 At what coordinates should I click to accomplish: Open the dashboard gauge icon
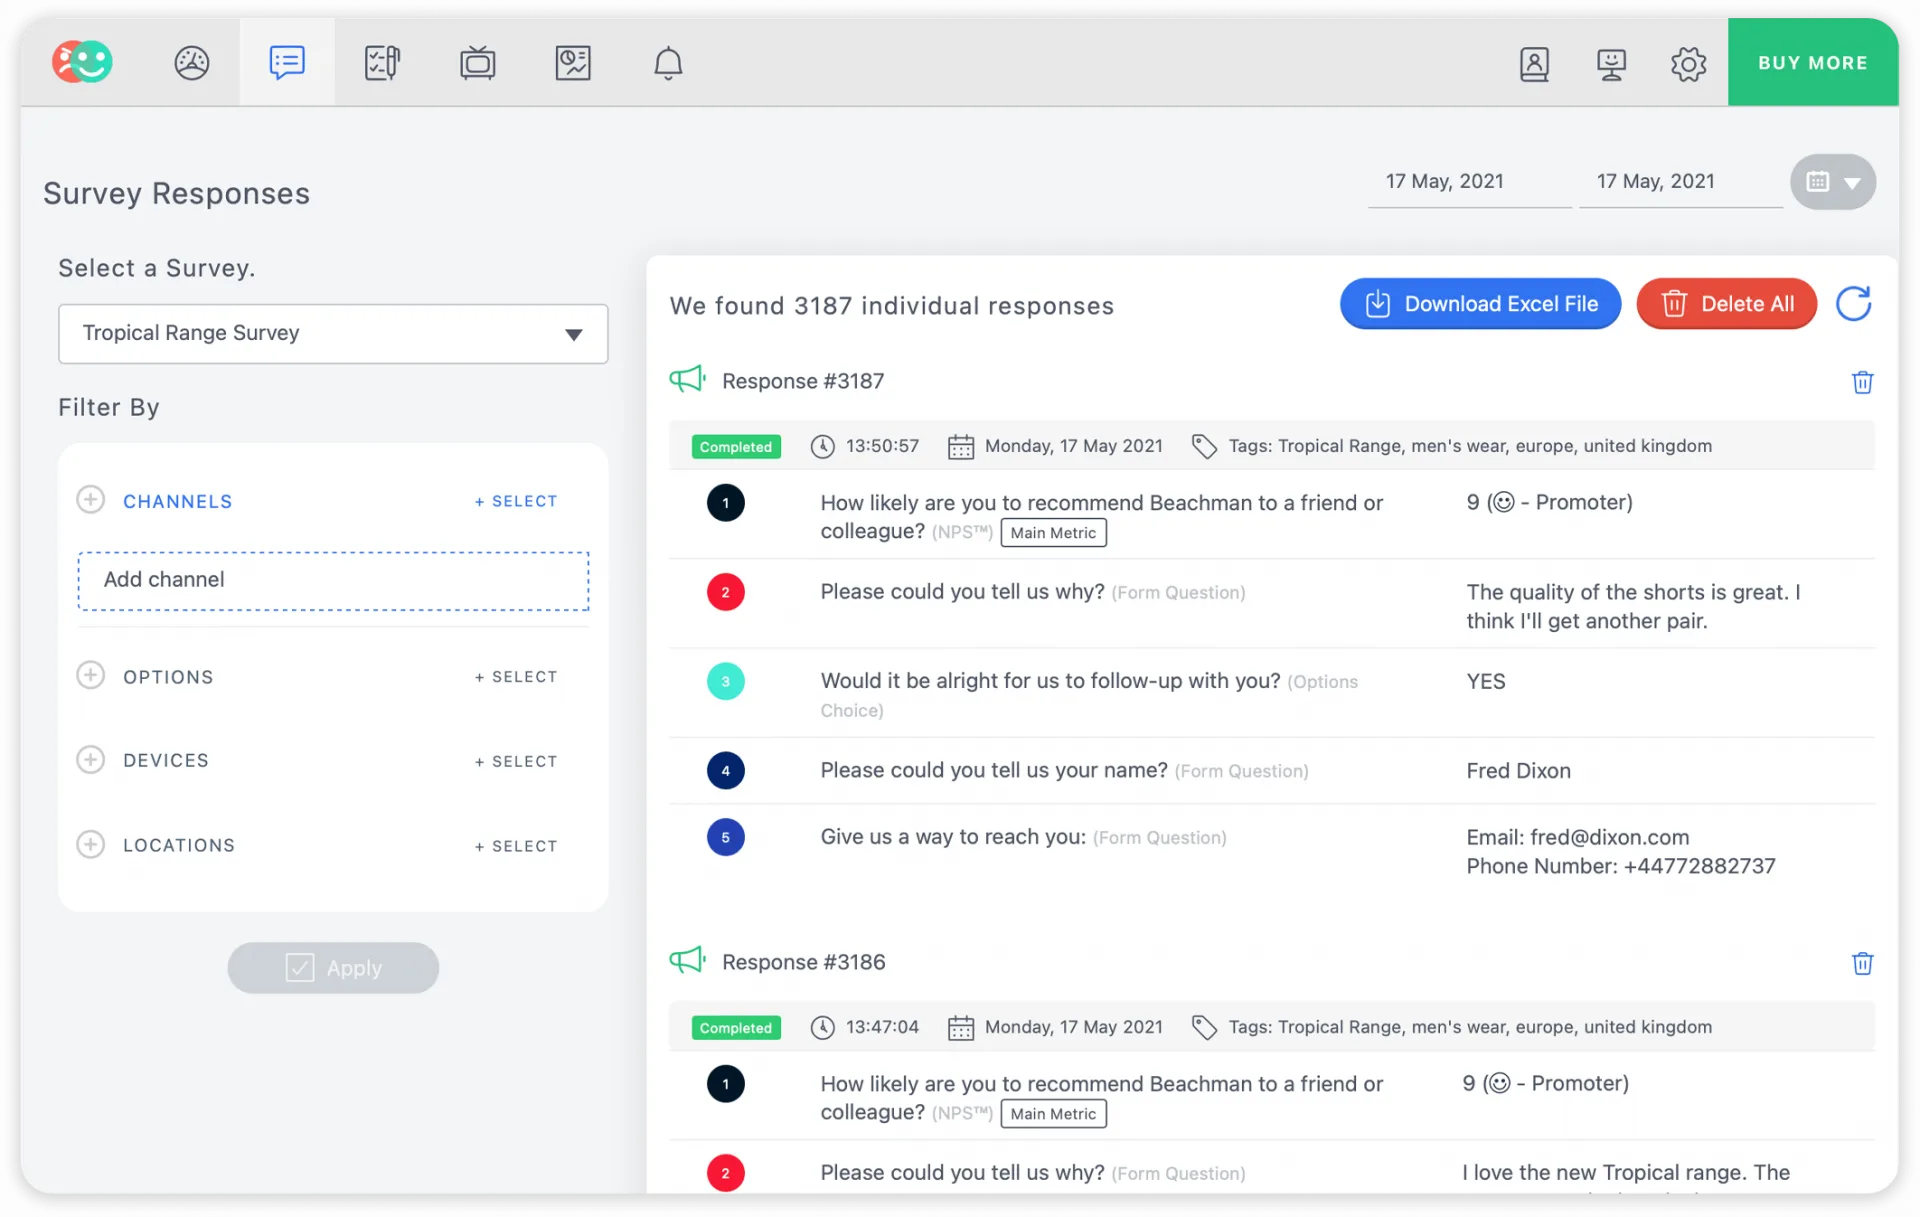(x=191, y=63)
